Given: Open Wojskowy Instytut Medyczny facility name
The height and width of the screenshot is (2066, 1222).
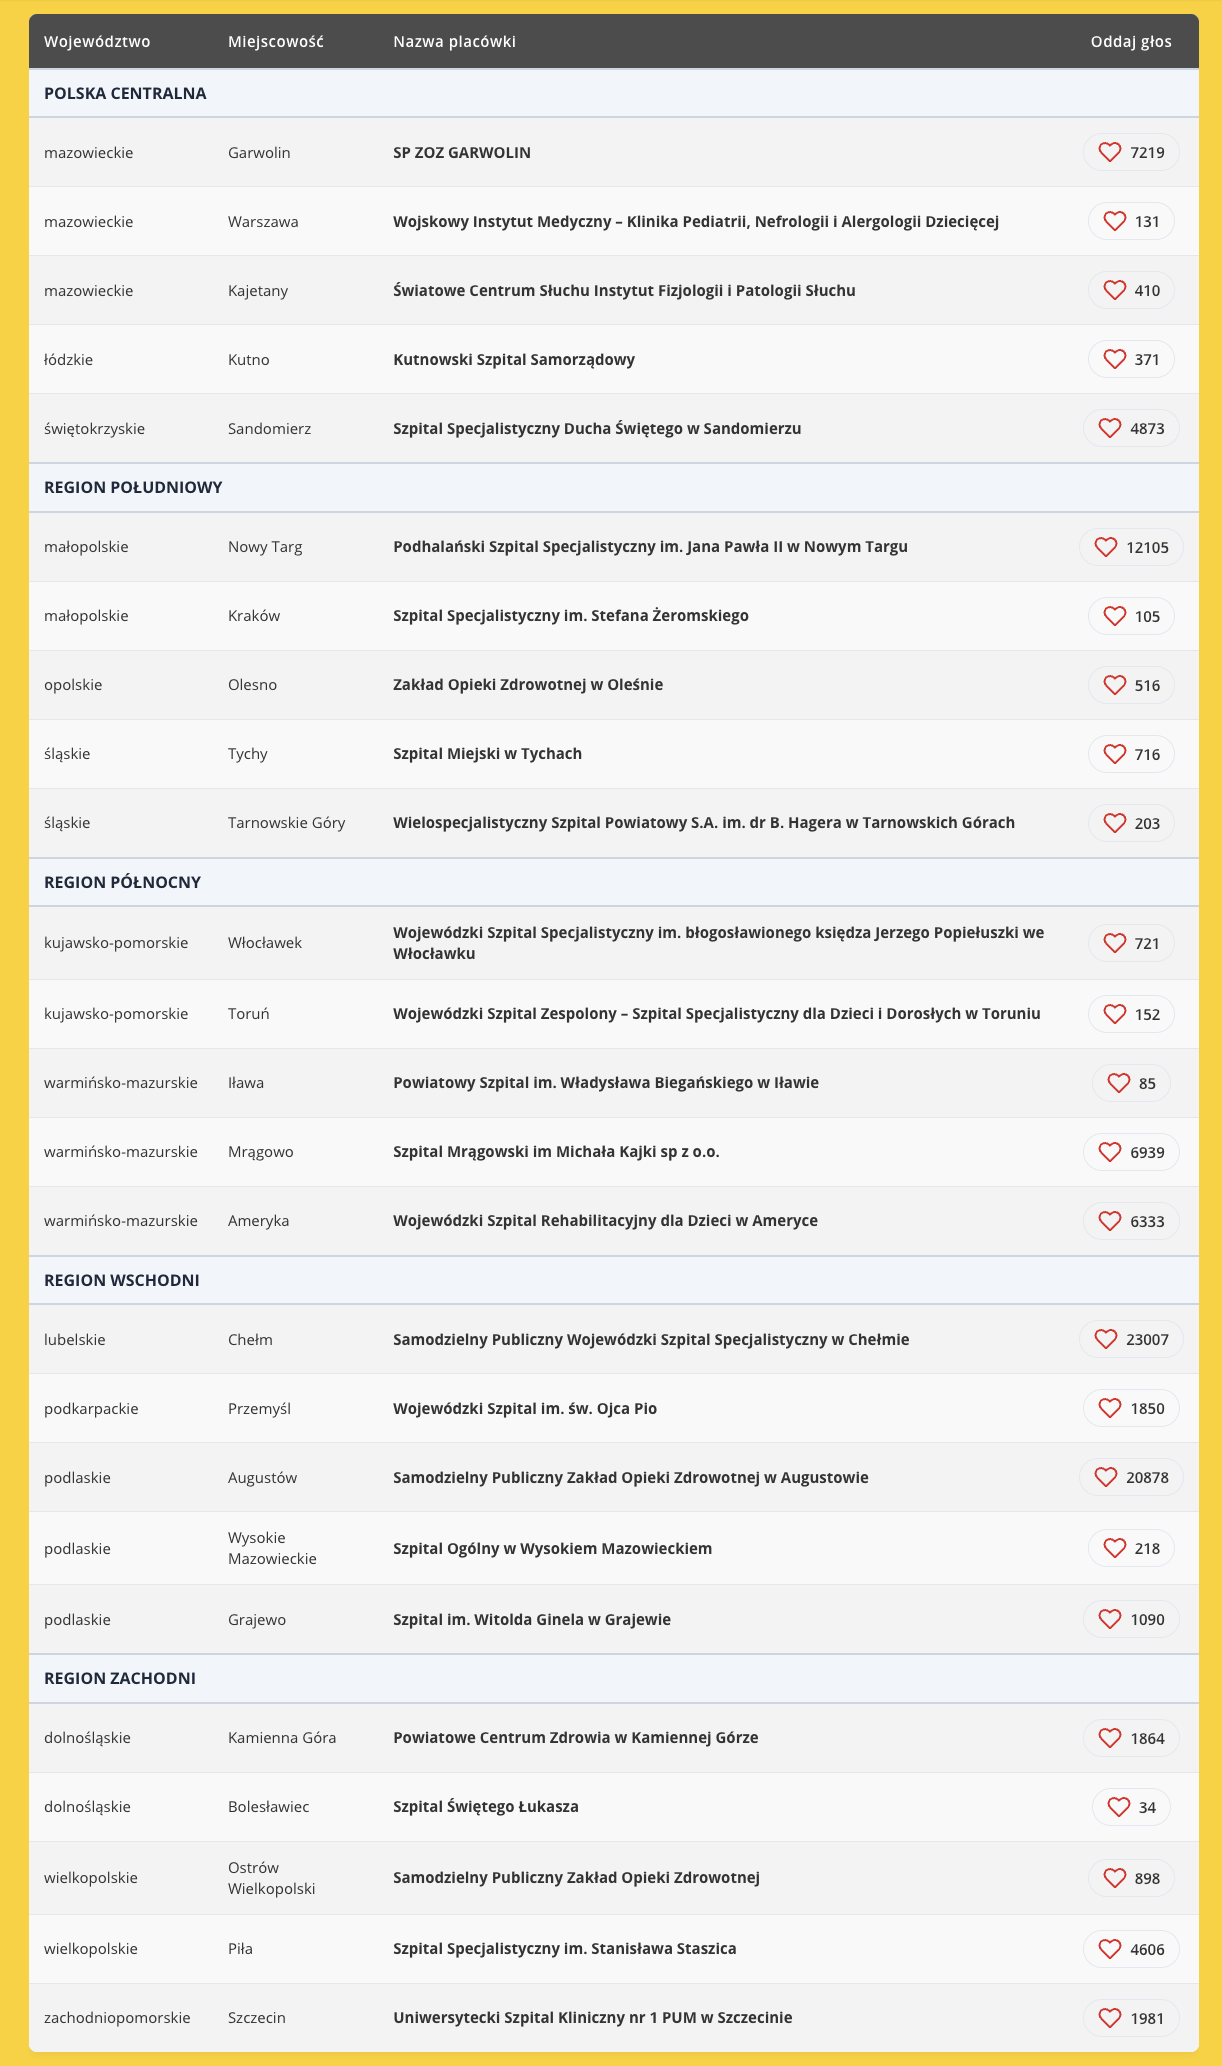Looking at the screenshot, I should click(695, 221).
